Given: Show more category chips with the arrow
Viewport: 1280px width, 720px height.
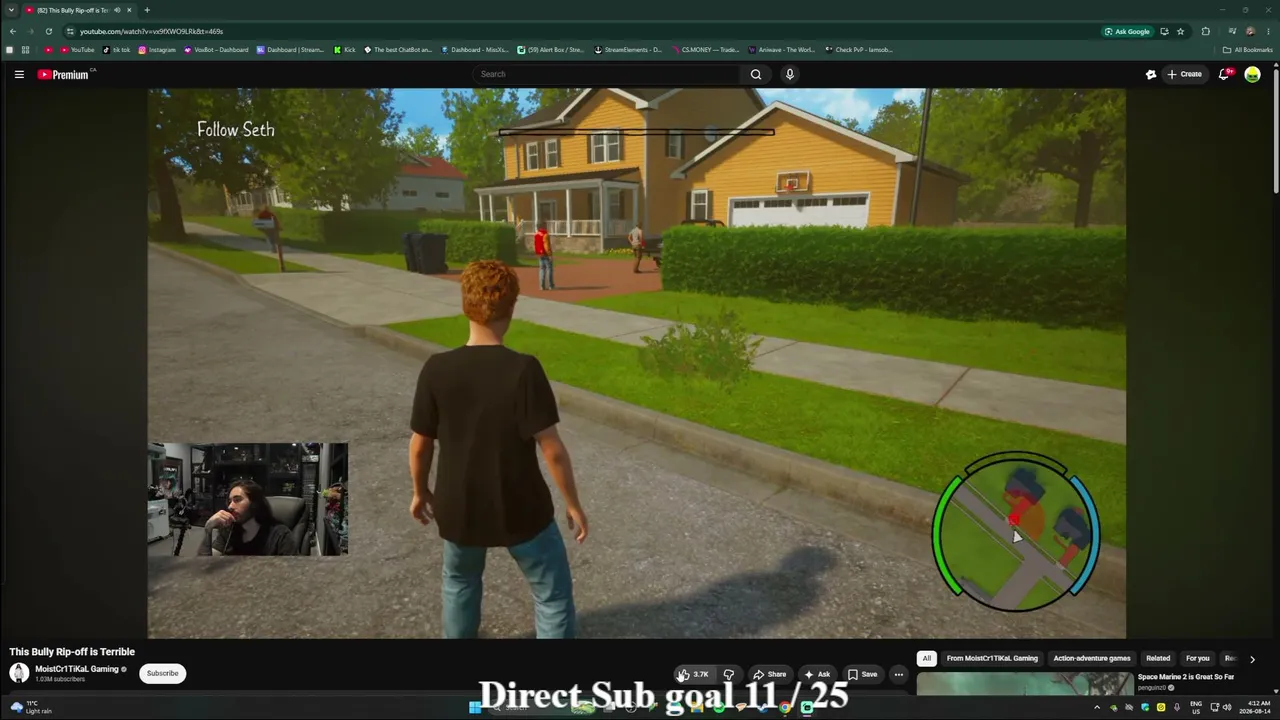Looking at the screenshot, I should coord(1252,659).
